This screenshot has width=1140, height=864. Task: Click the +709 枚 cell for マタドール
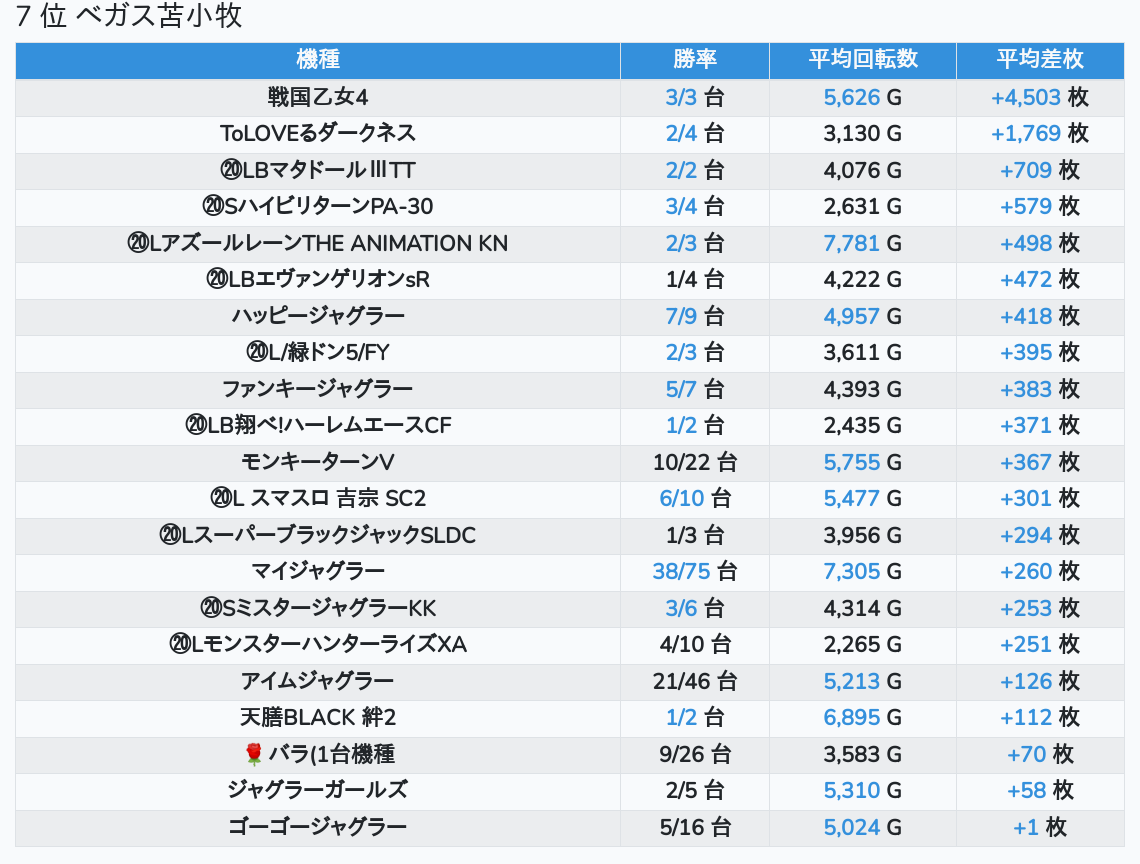pyautogui.click(x=1040, y=170)
